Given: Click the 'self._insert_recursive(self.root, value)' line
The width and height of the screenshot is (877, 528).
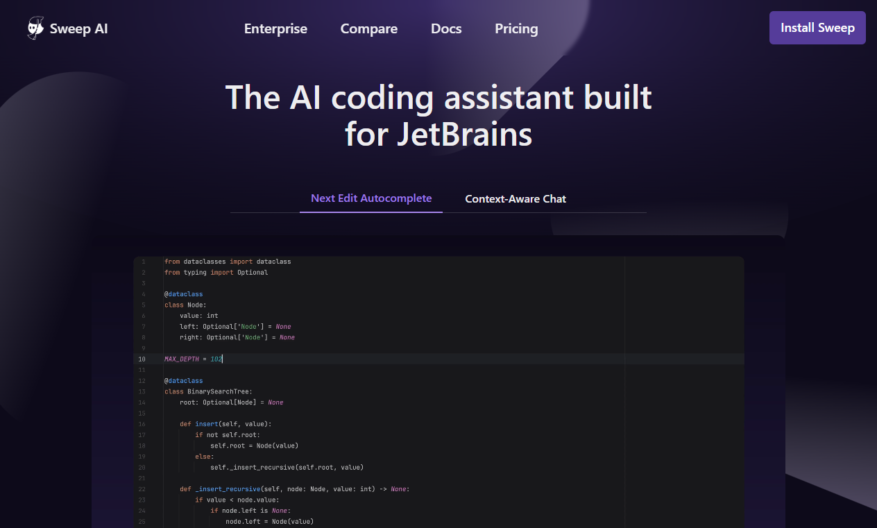Looking at the screenshot, I should coord(287,467).
